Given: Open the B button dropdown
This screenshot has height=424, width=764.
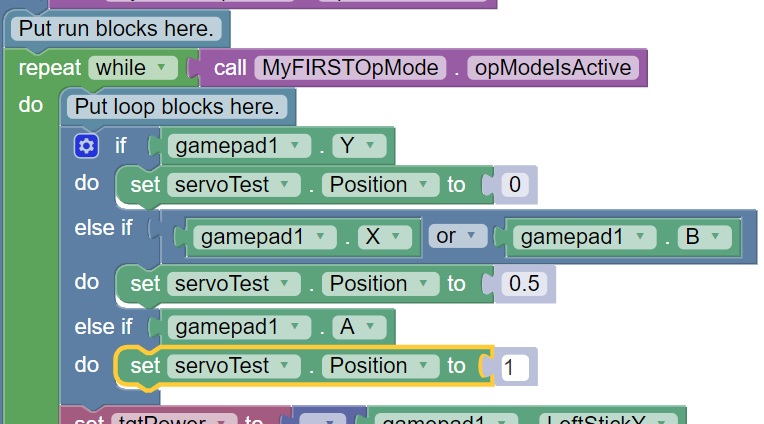Looking at the screenshot, I should click(704, 237).
